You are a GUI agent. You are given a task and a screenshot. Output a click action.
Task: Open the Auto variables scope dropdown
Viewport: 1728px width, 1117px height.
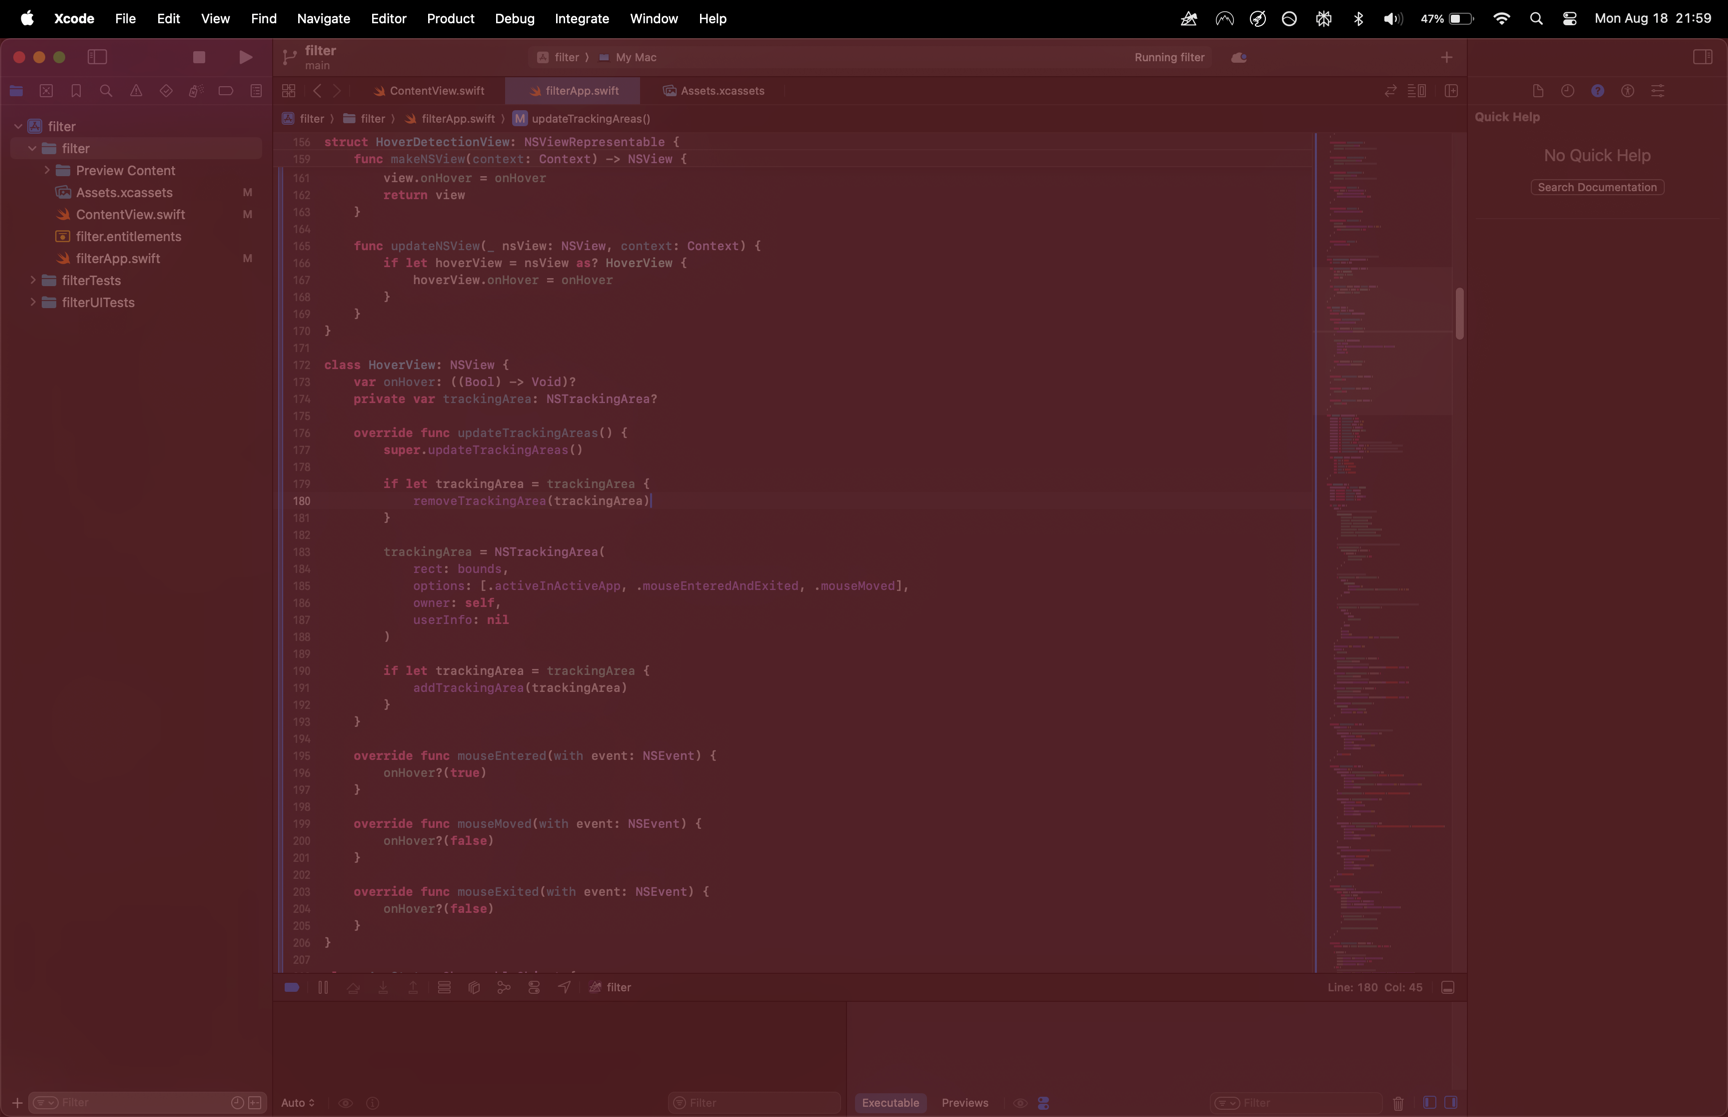click(298, 1103)
